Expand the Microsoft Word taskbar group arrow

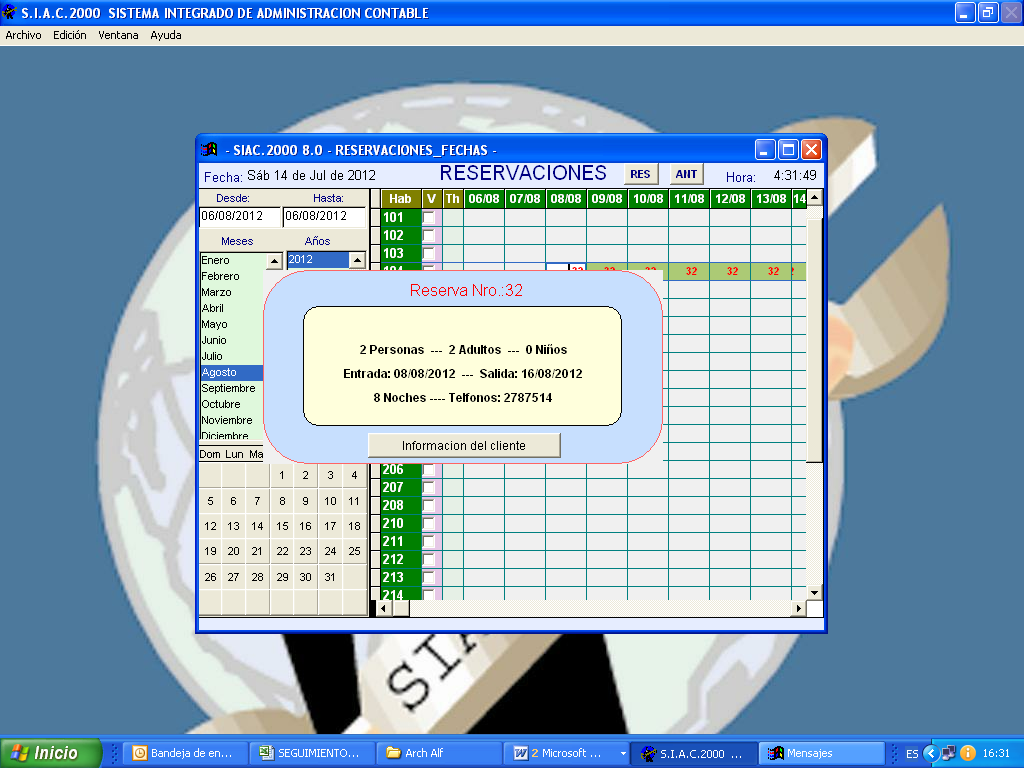(x=623, y=753)
